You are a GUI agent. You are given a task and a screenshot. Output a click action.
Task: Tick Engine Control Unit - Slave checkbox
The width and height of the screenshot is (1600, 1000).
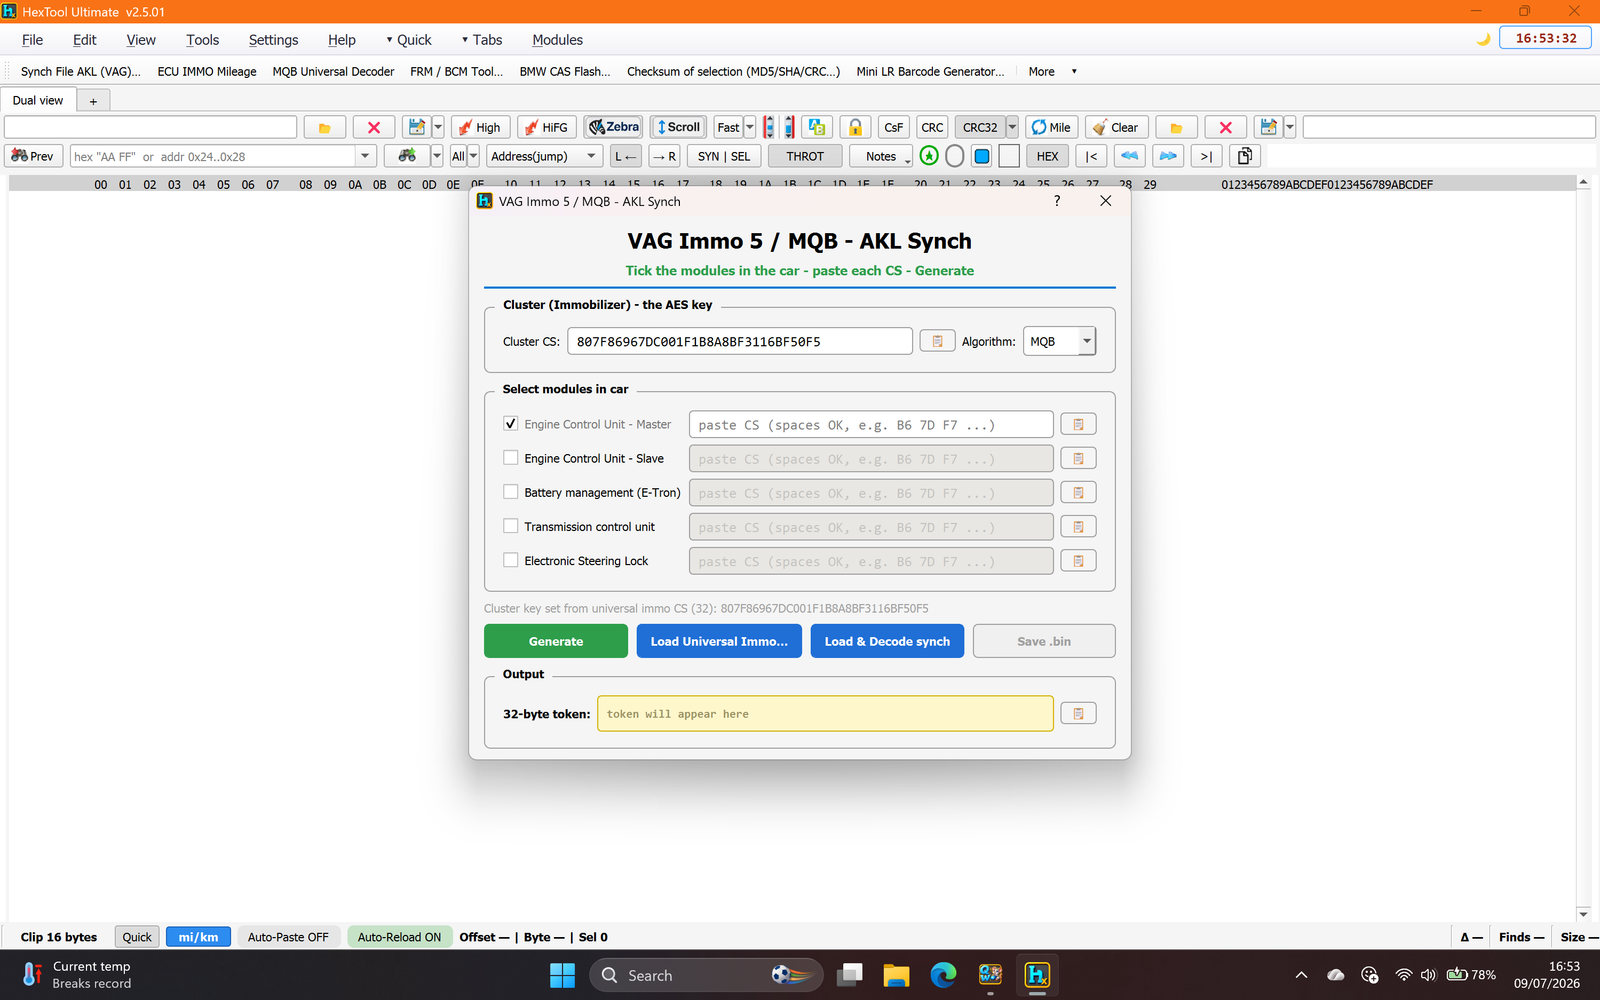(x=511, y=458)
